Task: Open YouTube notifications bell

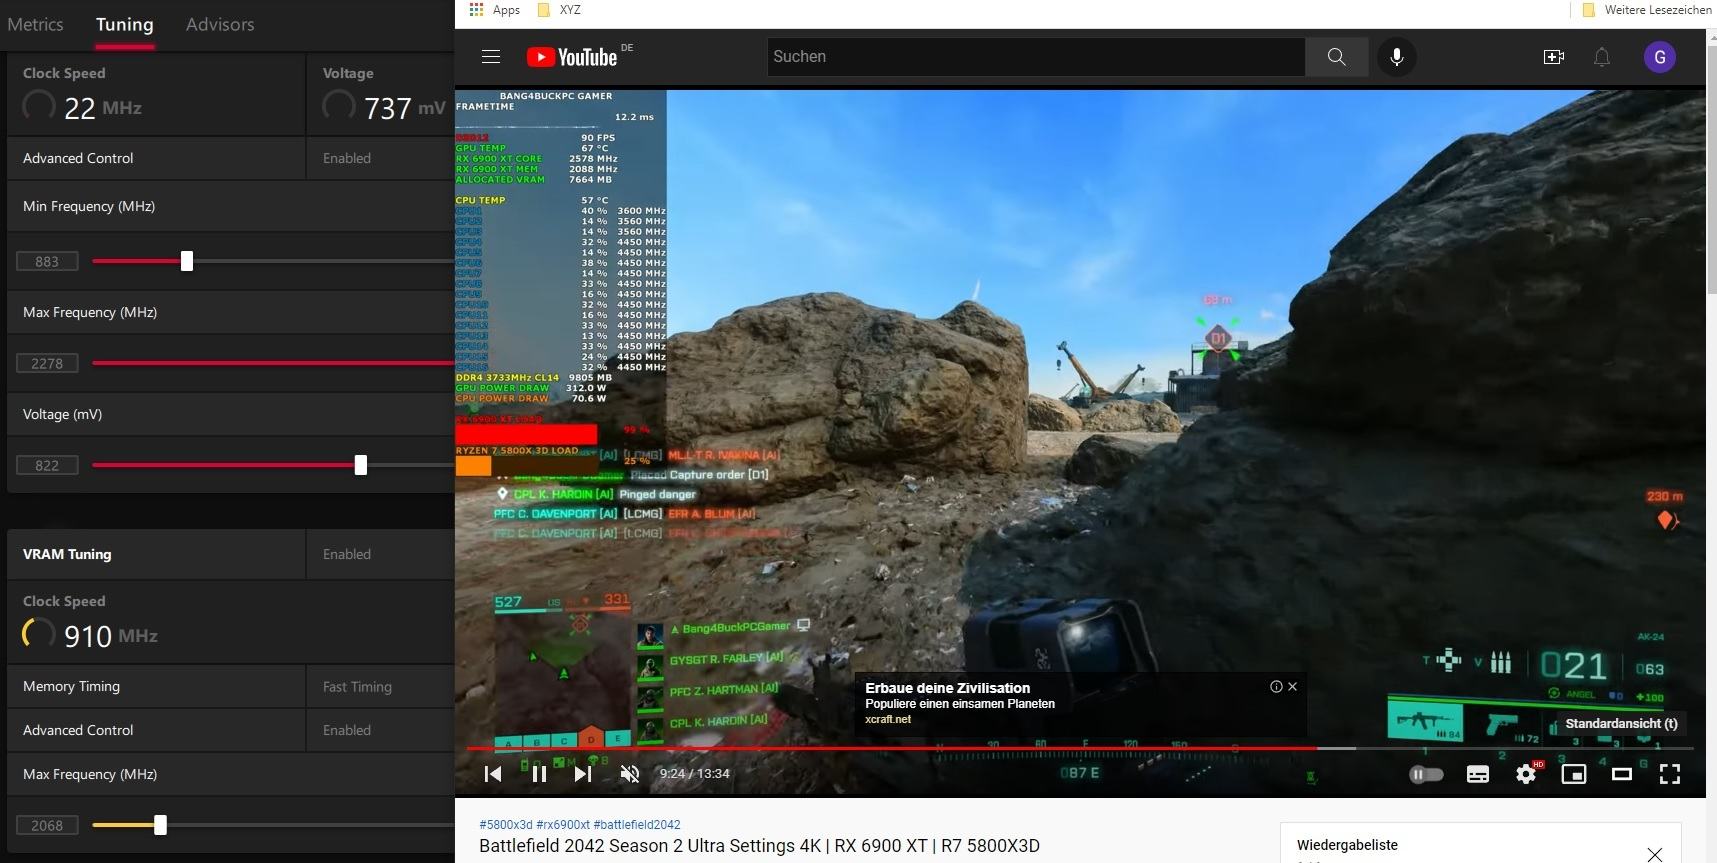Action: [x=1601, y=57]
